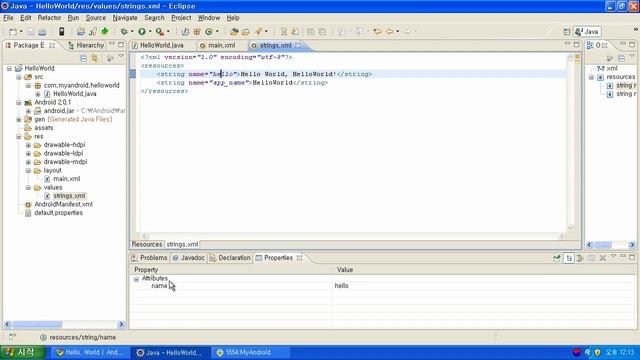Open the Source menu
The height and width of the screenshot is (360, 640).
point(96,18)
